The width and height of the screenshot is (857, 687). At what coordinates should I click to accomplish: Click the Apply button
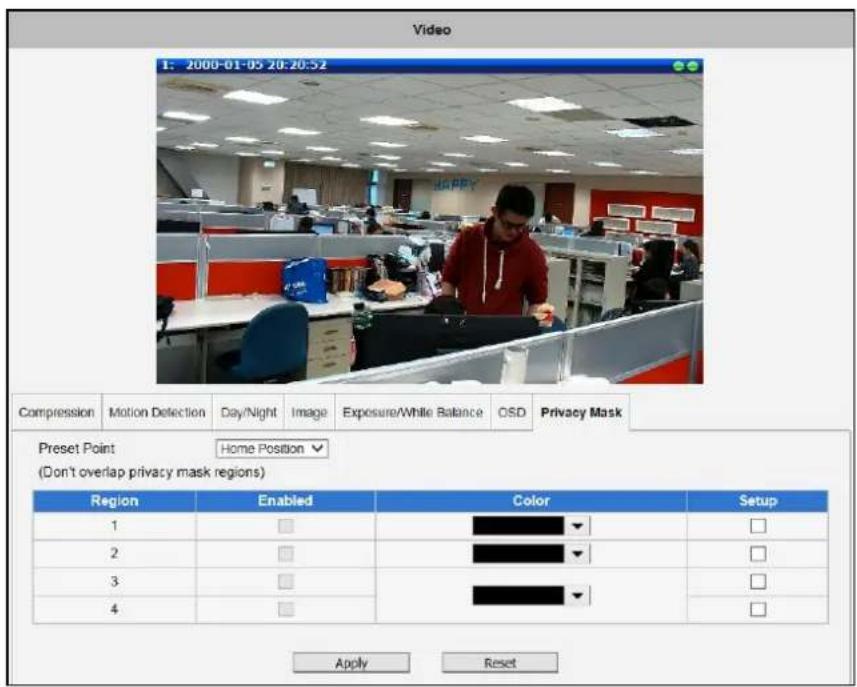point(351,663)
